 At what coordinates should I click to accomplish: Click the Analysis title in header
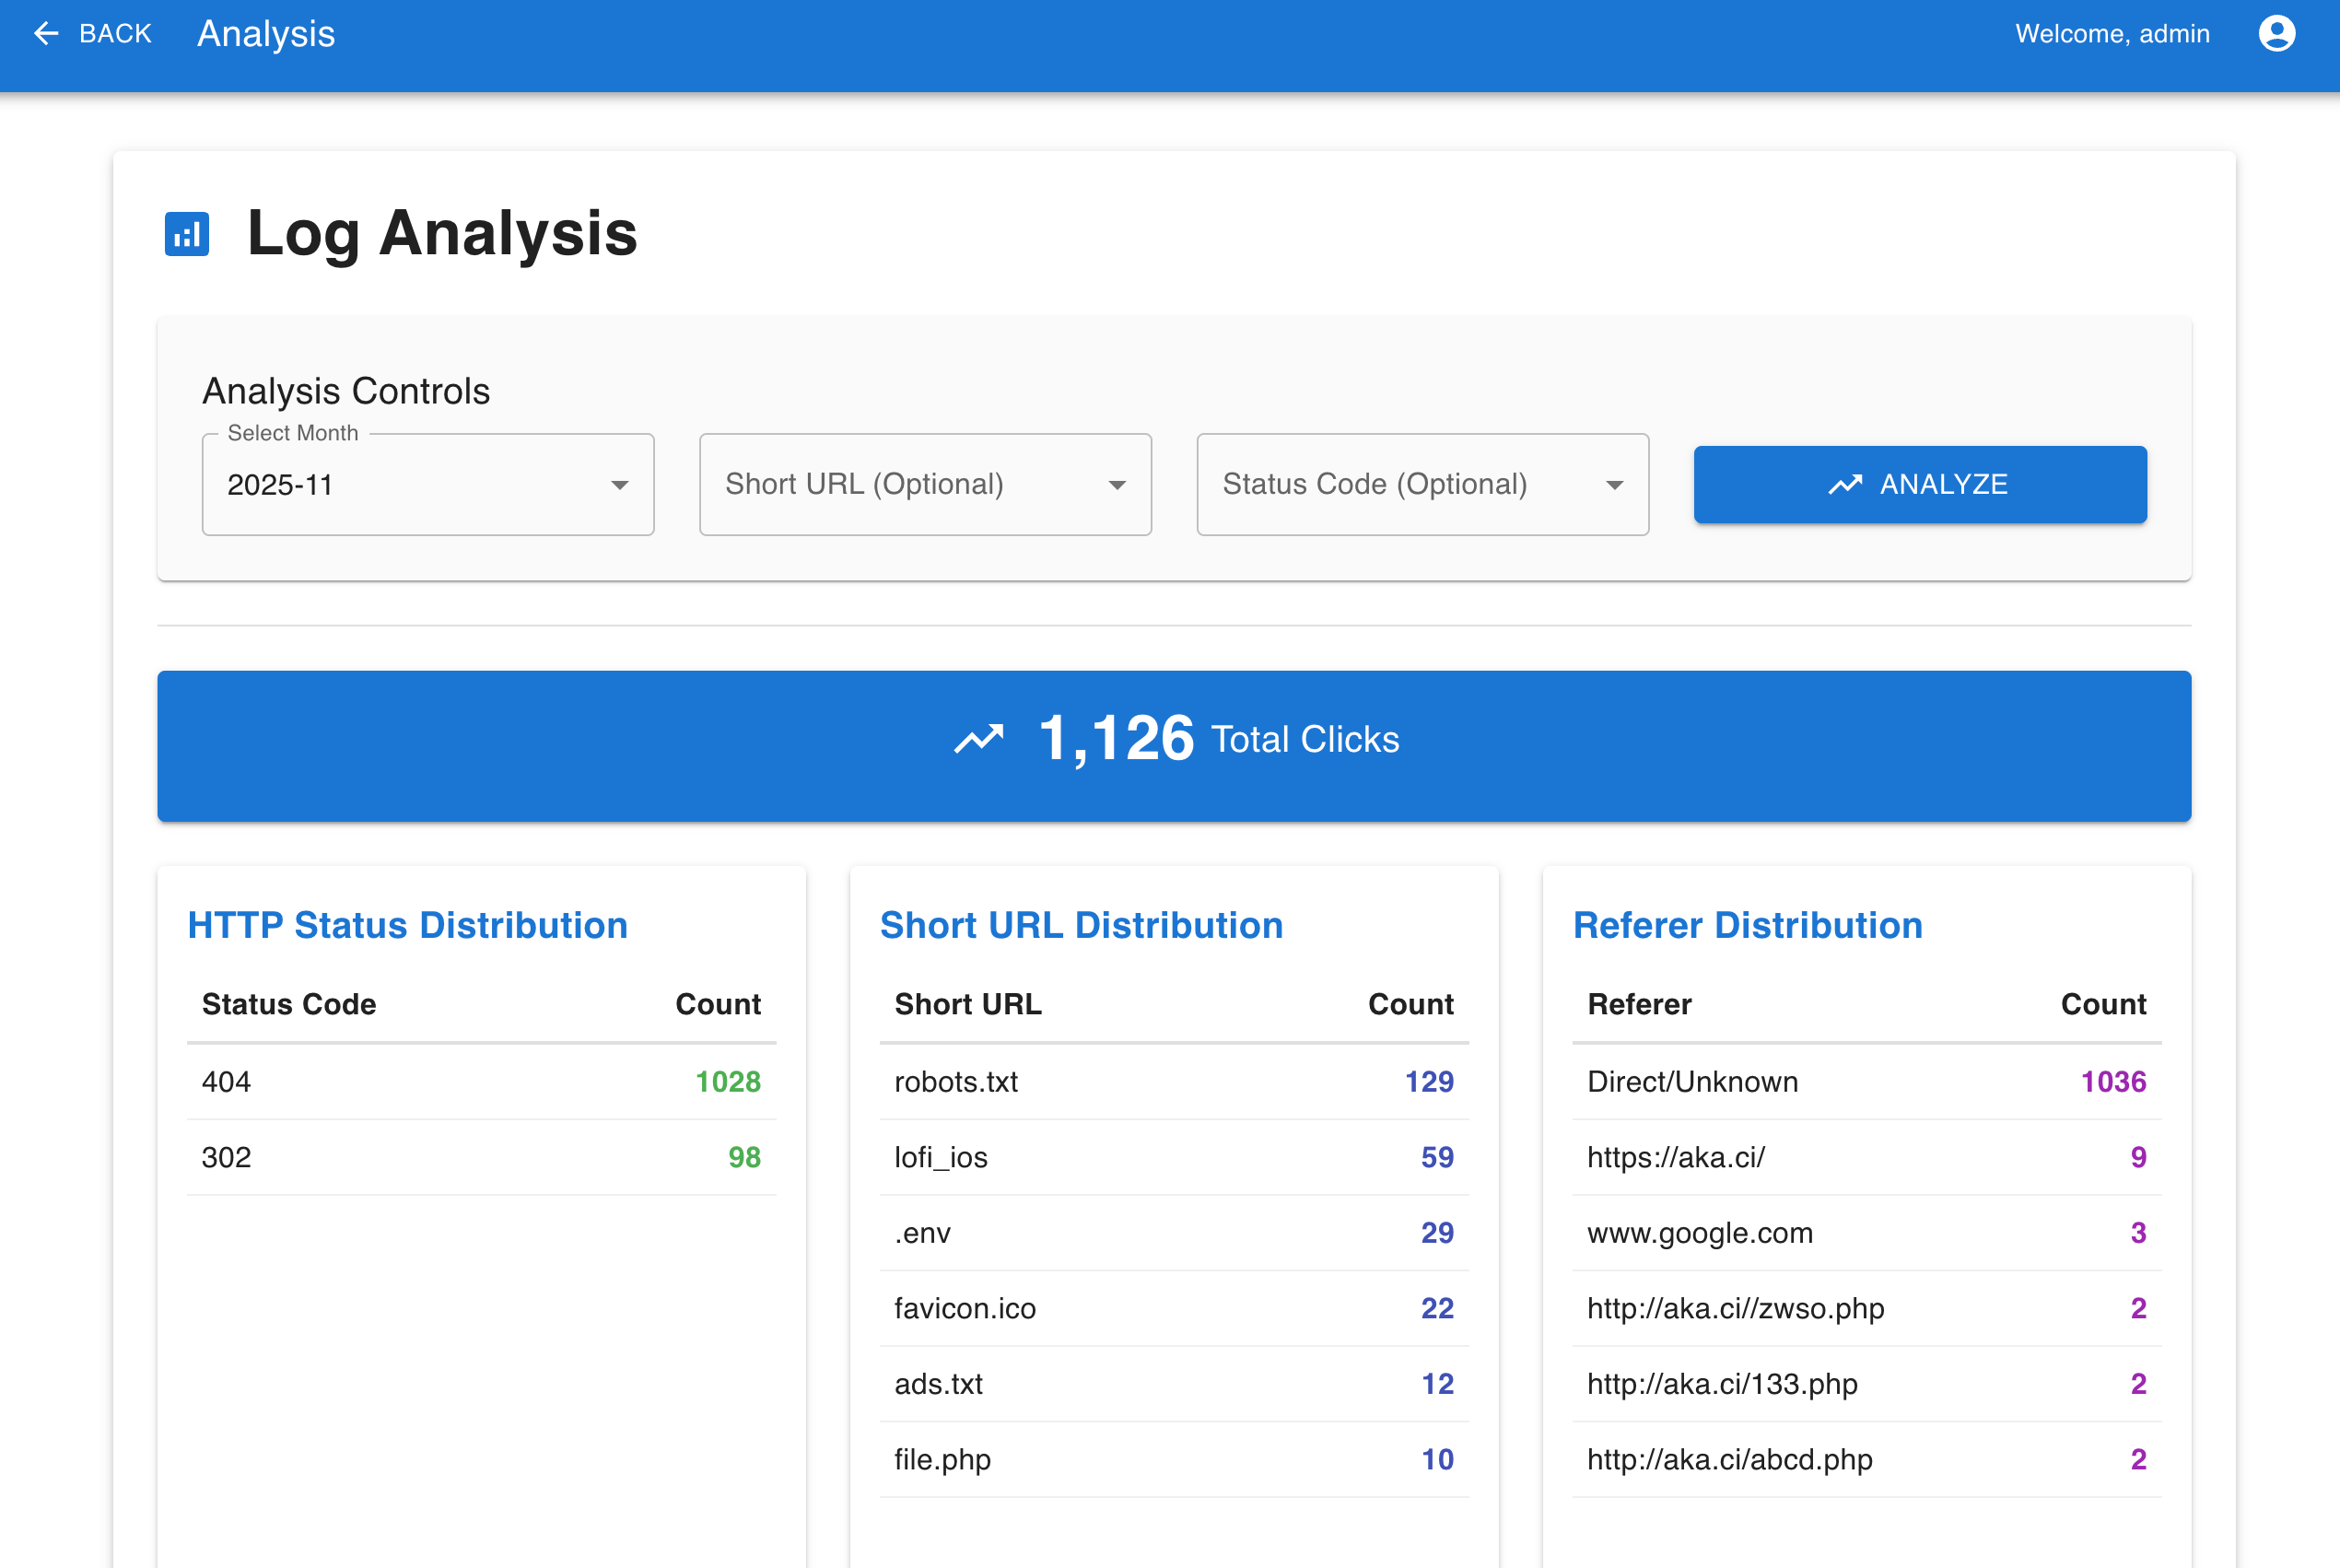coord(266,34)
